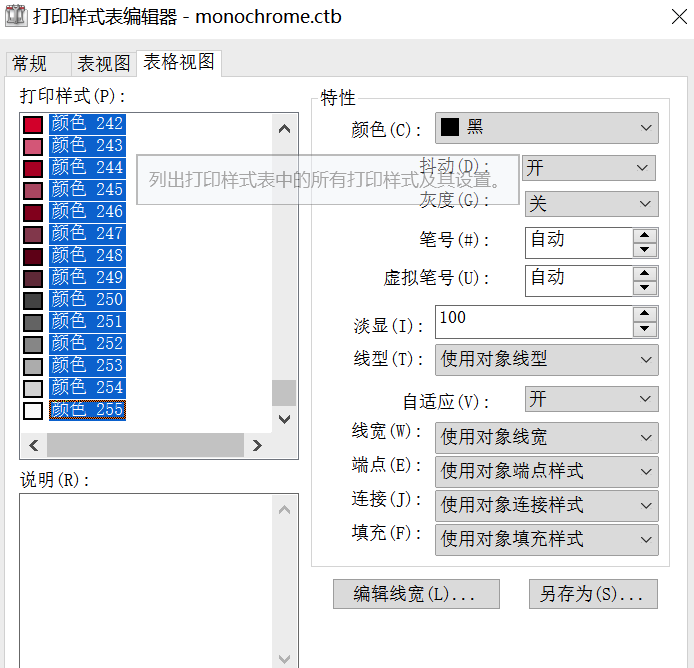Switch to the 常规 tab
This screenshot has height=668, width=694.
pos(38,64)
